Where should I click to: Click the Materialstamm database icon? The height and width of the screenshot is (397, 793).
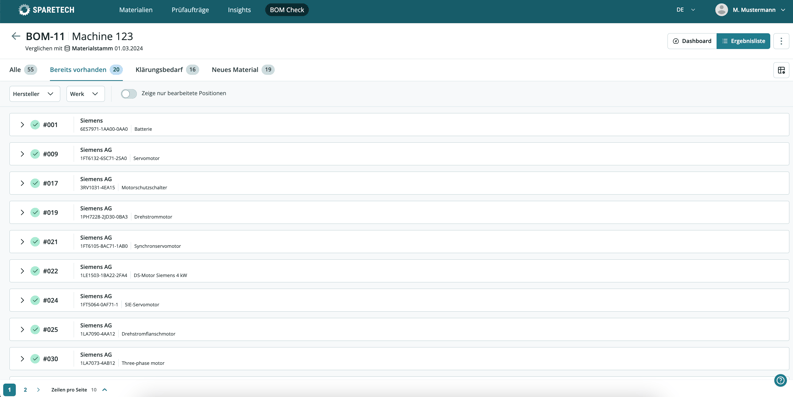click(x=67, y=49)
